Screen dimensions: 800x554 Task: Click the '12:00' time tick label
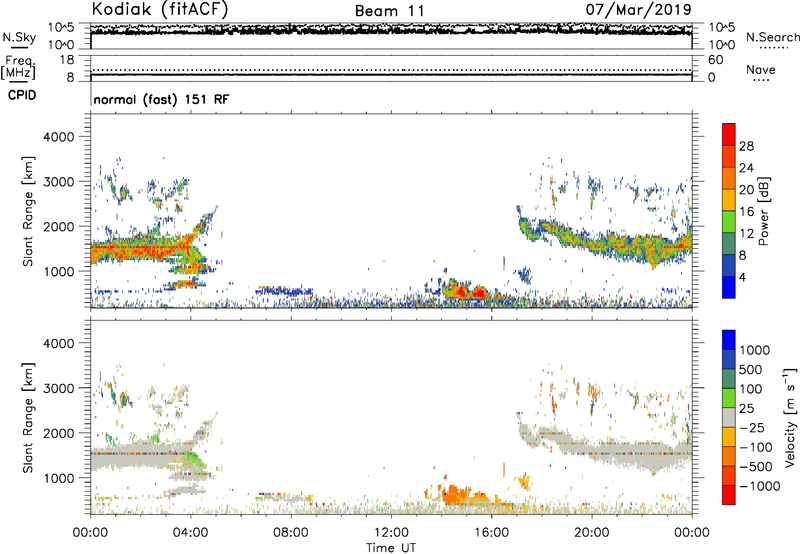[x=391, y=533]
